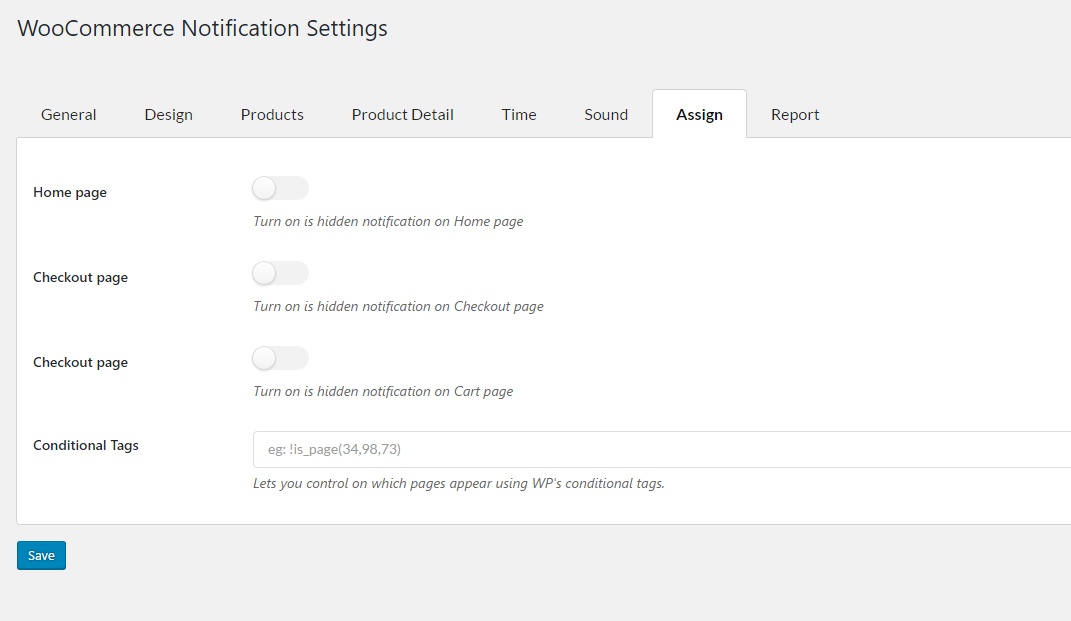Click the Conditional Tags label
This screenshot has width=1071, height=621.
[85, 445]
